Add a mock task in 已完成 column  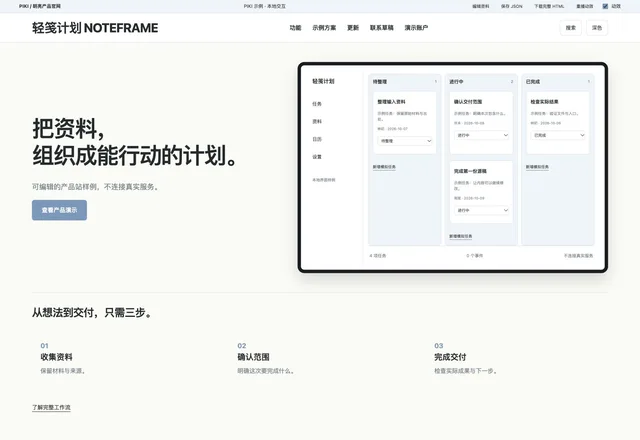click(x=537, y=167)
